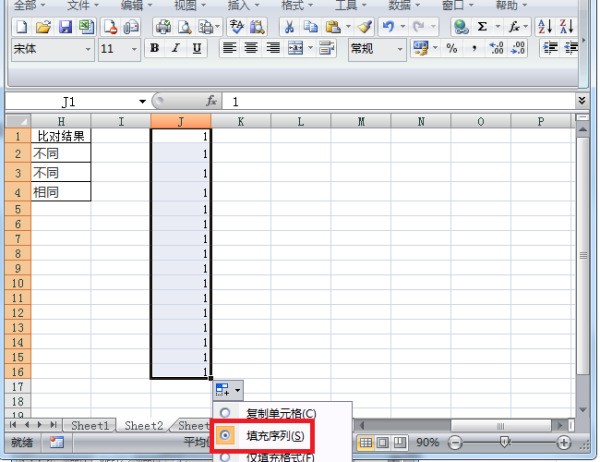
Task: Open the Research tool icon
Action: (257, 27)
